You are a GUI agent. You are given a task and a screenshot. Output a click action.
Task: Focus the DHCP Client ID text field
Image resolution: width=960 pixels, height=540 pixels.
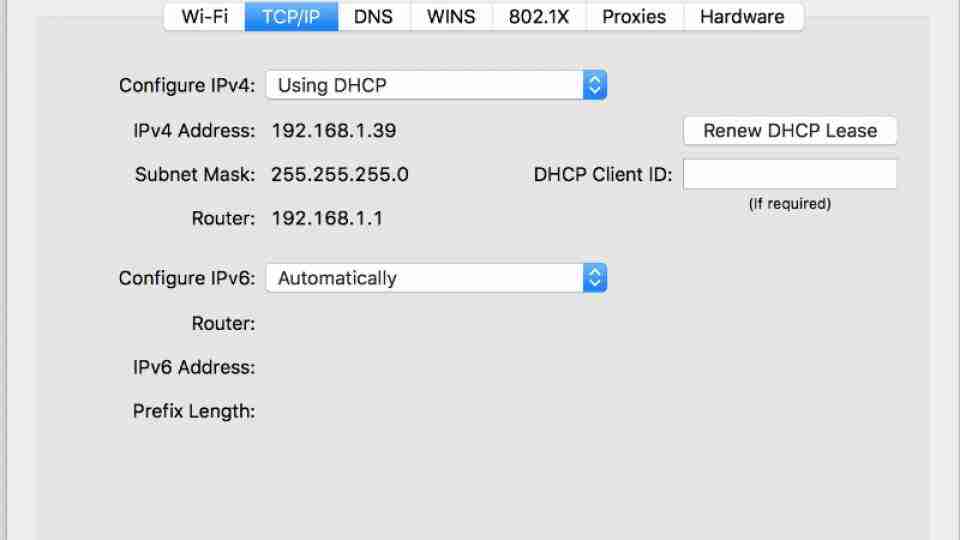point(790,175)
